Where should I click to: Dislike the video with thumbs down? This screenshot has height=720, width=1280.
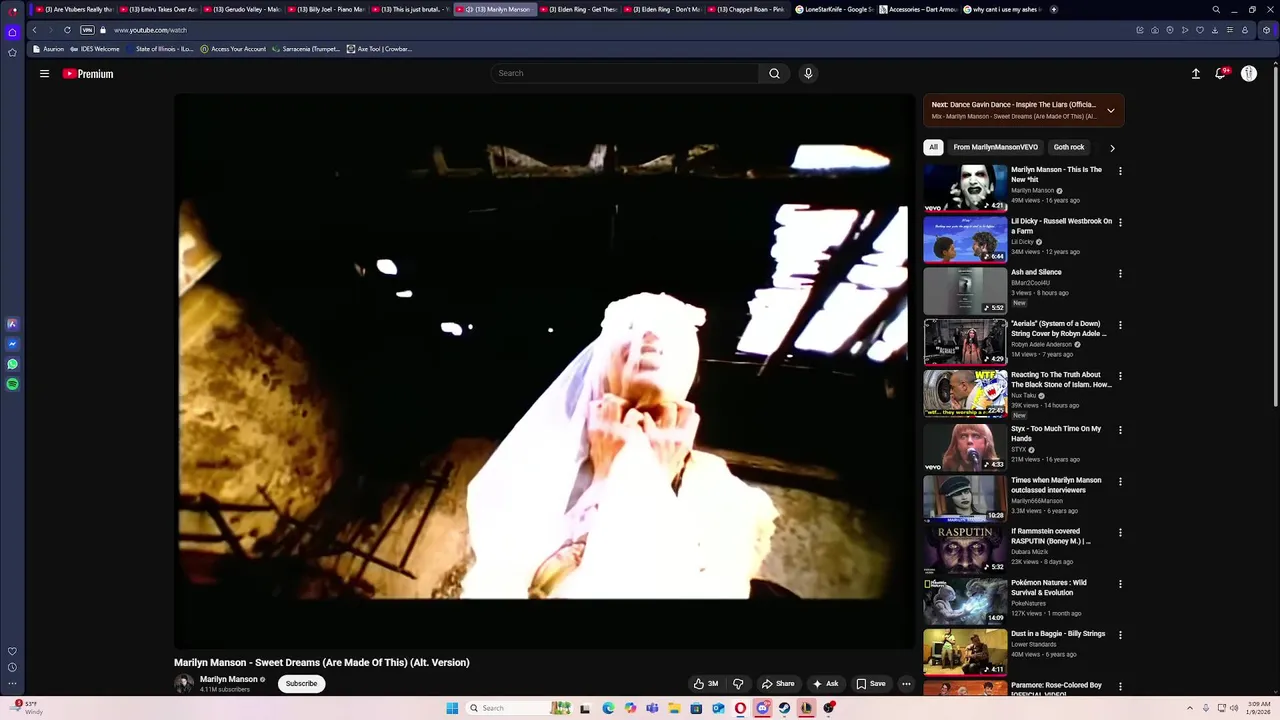[738, 684]
